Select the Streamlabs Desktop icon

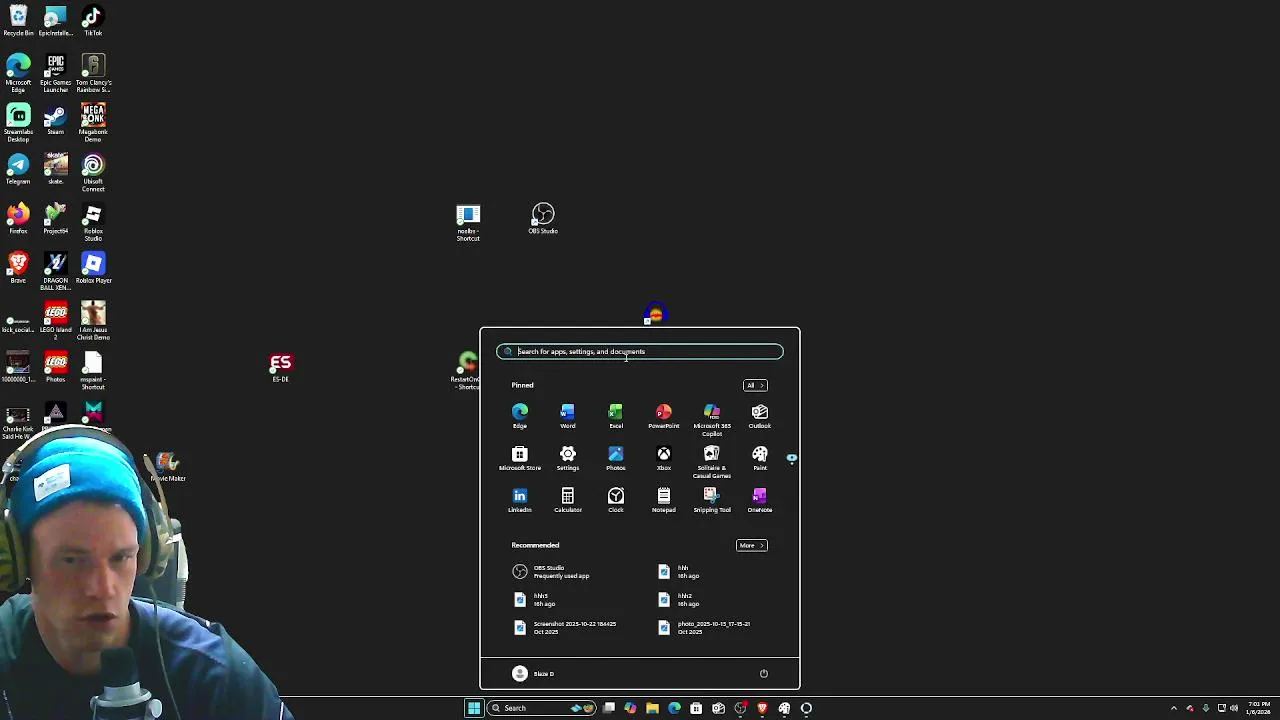tap(18, 123)
